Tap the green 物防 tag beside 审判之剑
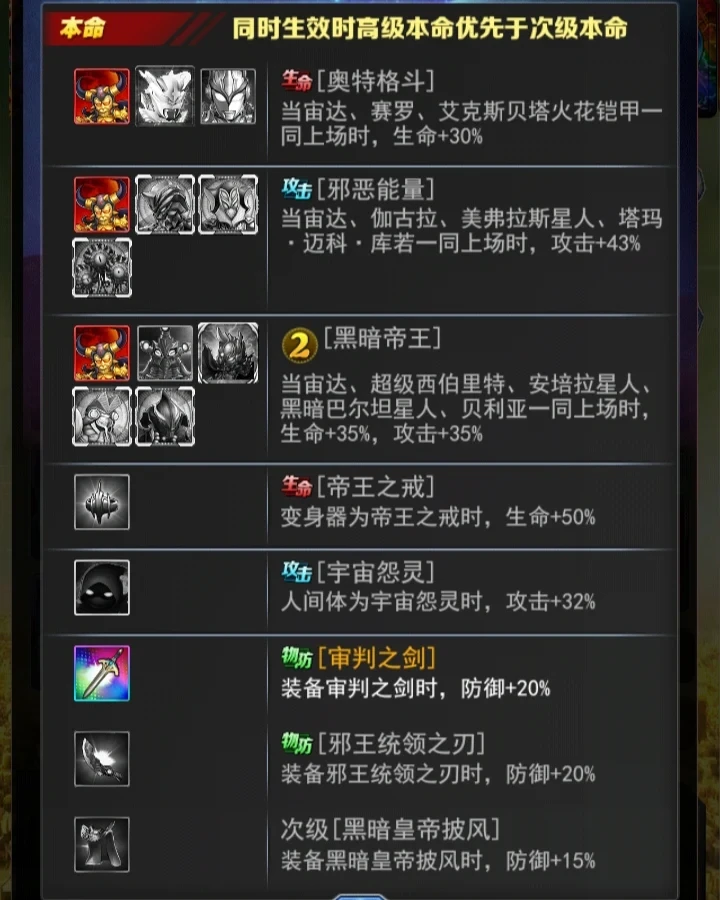The width and height of the screenshot is (720, 900). tap(296, 658)
